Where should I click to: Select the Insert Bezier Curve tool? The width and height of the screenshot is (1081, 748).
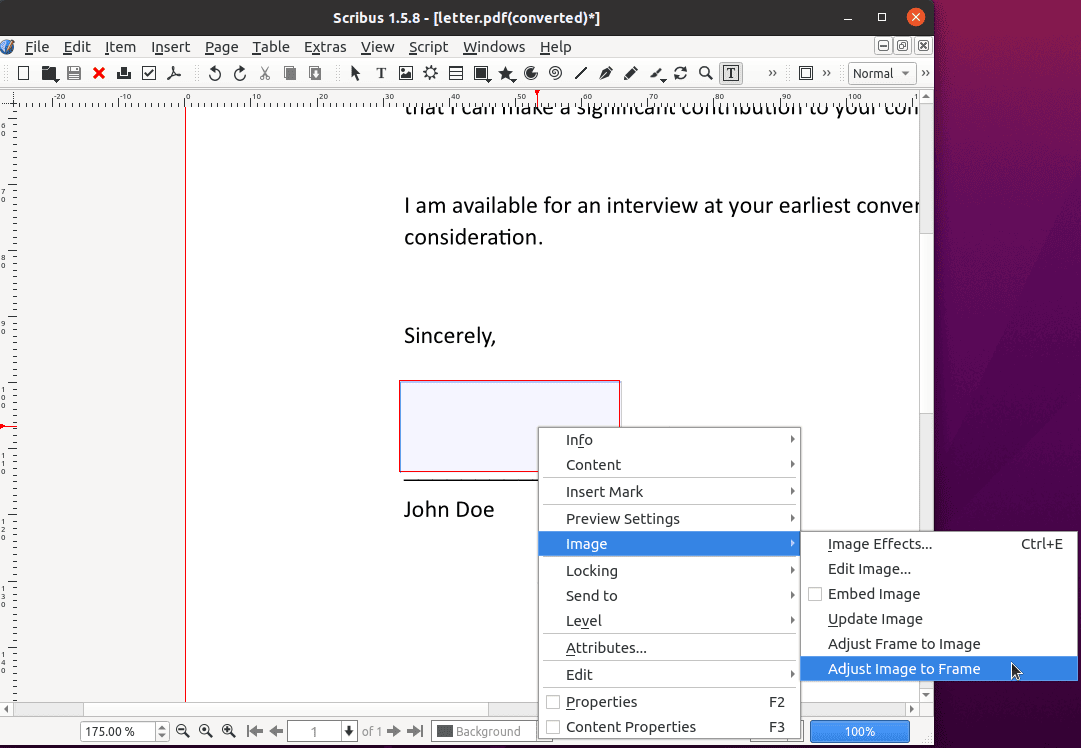605,73
